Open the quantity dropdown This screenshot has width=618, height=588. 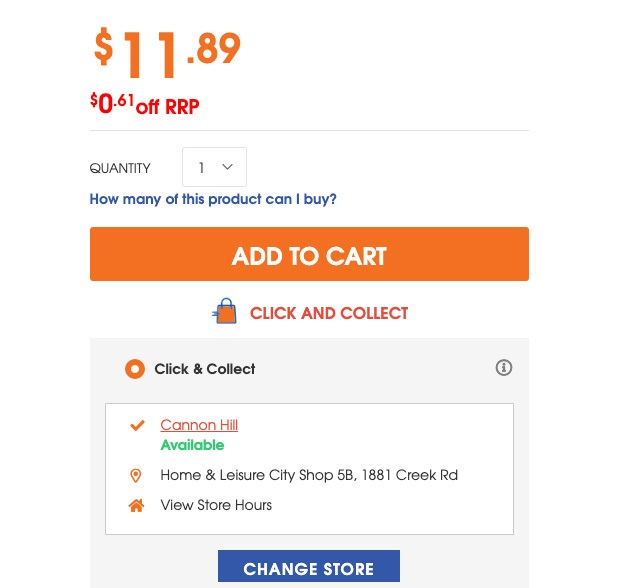(214, 167)
